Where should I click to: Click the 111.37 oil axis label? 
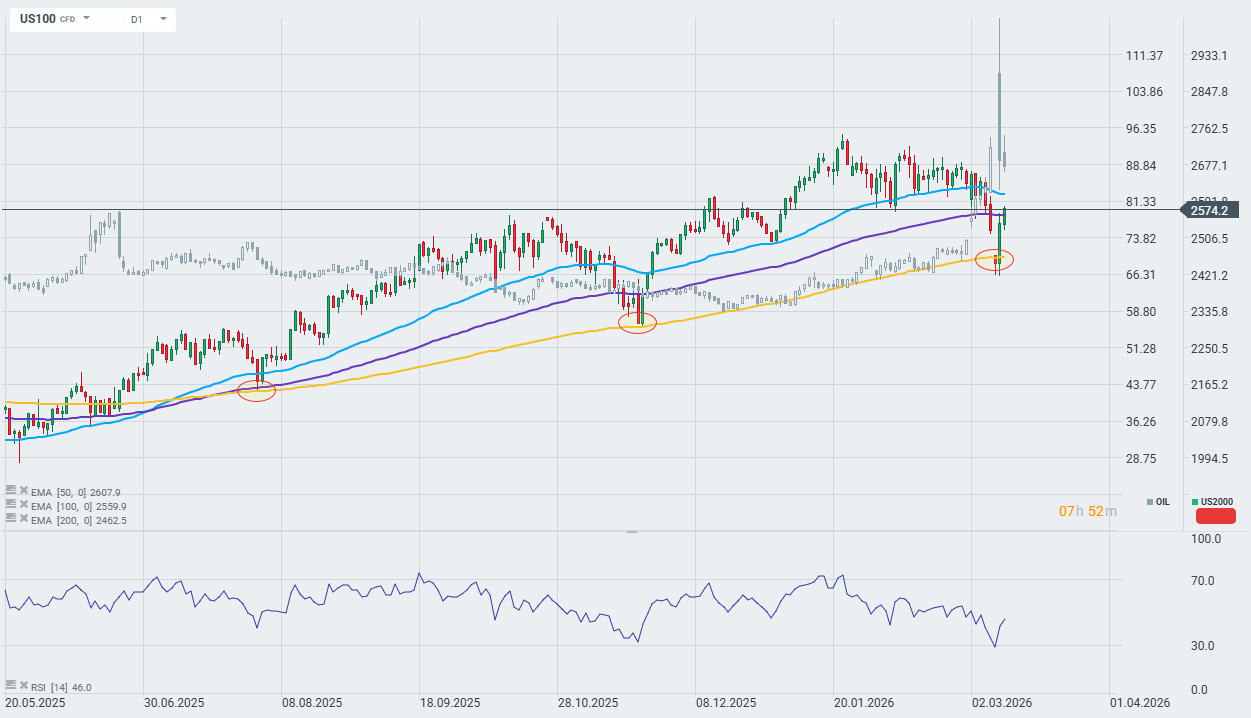tap(1144, 55)
